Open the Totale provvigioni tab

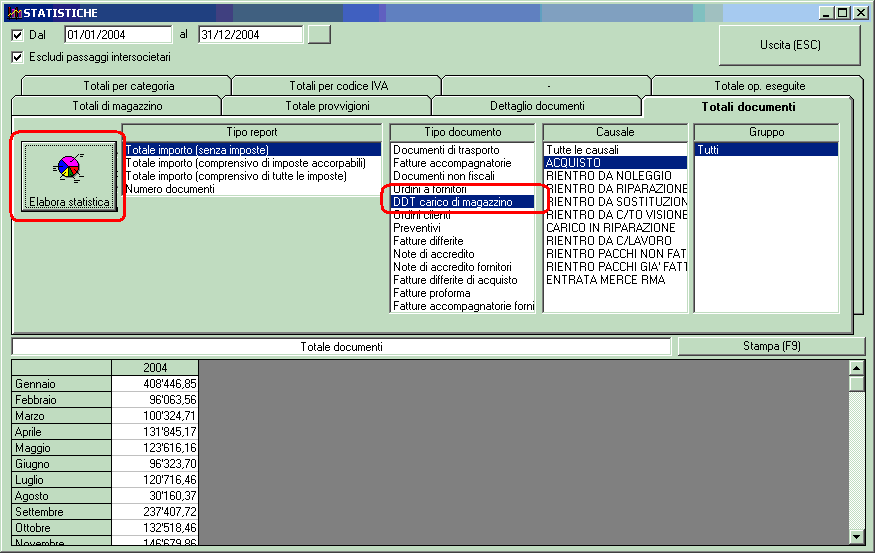pos(327,106)
